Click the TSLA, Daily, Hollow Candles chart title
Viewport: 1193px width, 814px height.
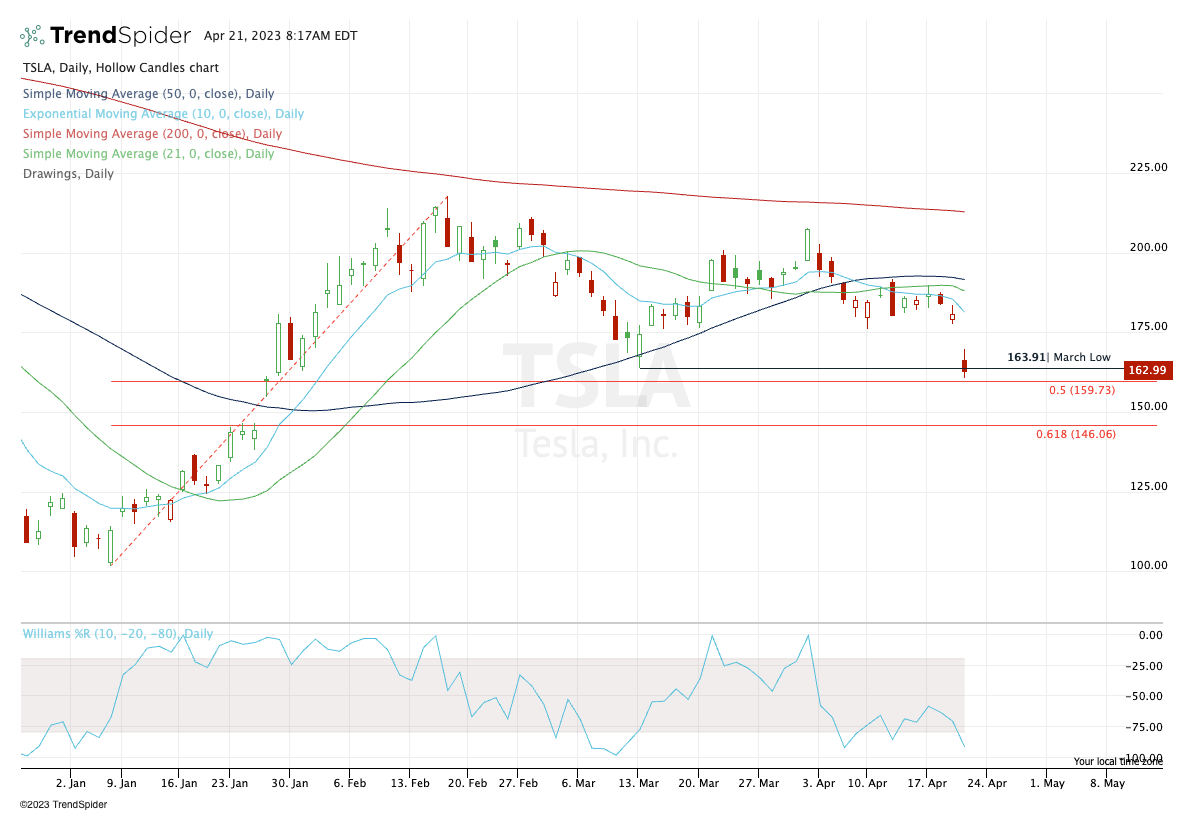pos(121,68)
